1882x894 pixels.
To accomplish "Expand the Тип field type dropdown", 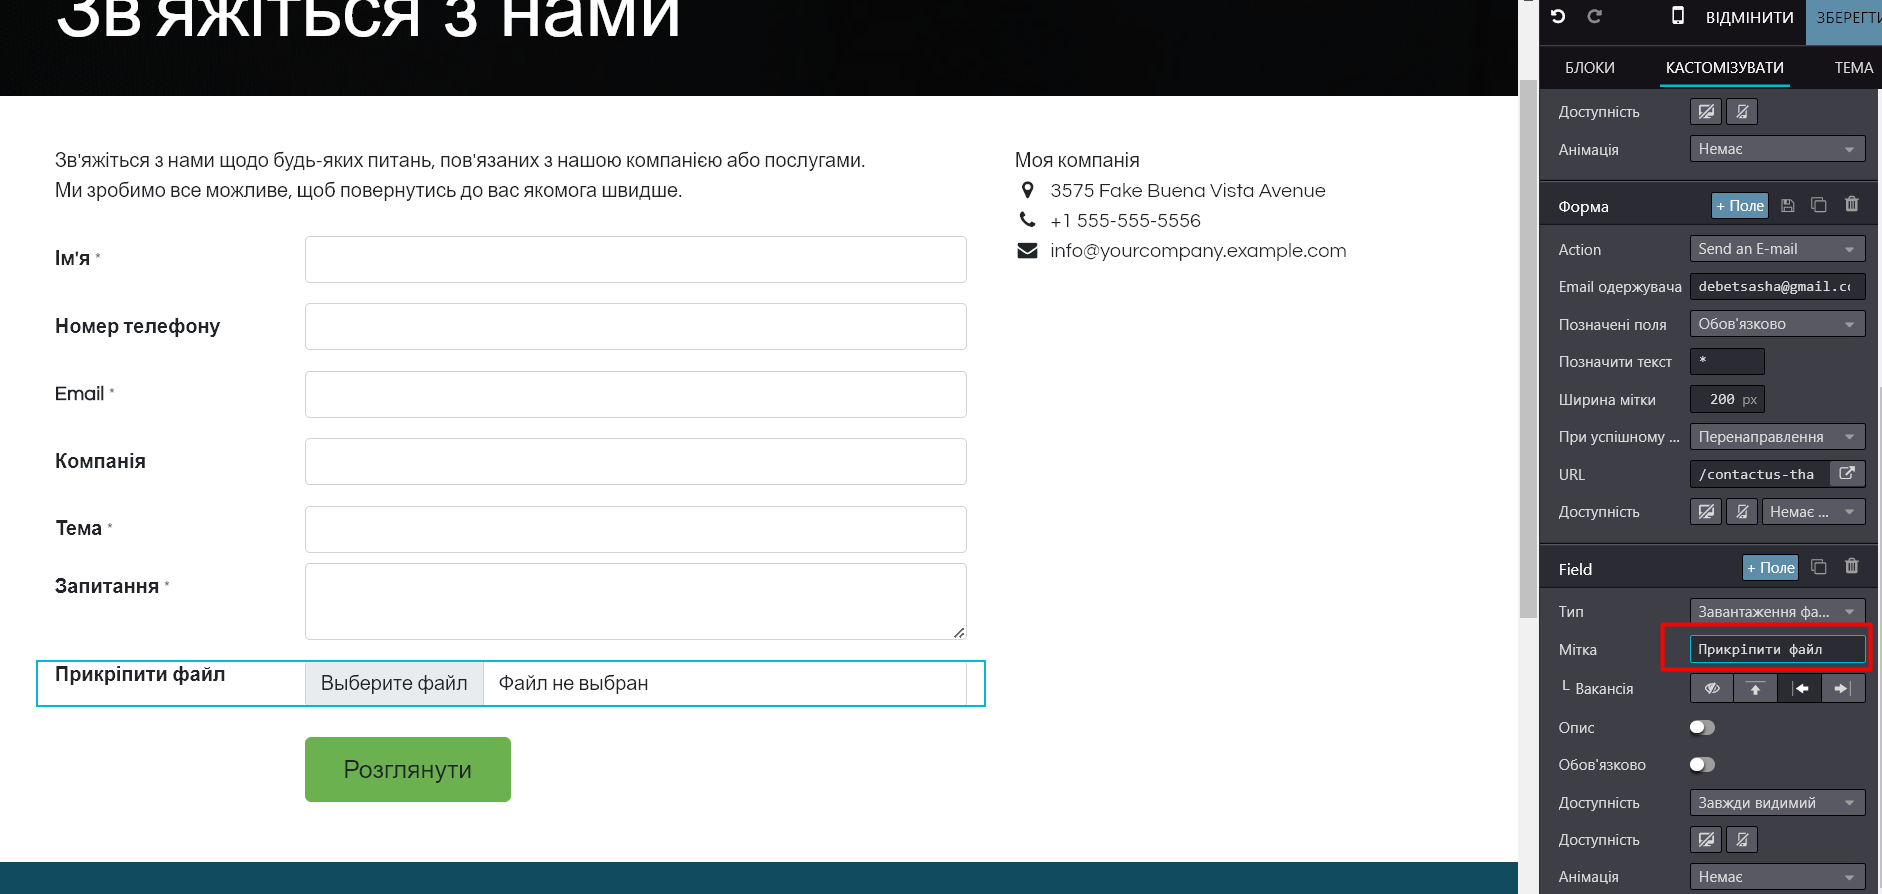I will 1776,612.
